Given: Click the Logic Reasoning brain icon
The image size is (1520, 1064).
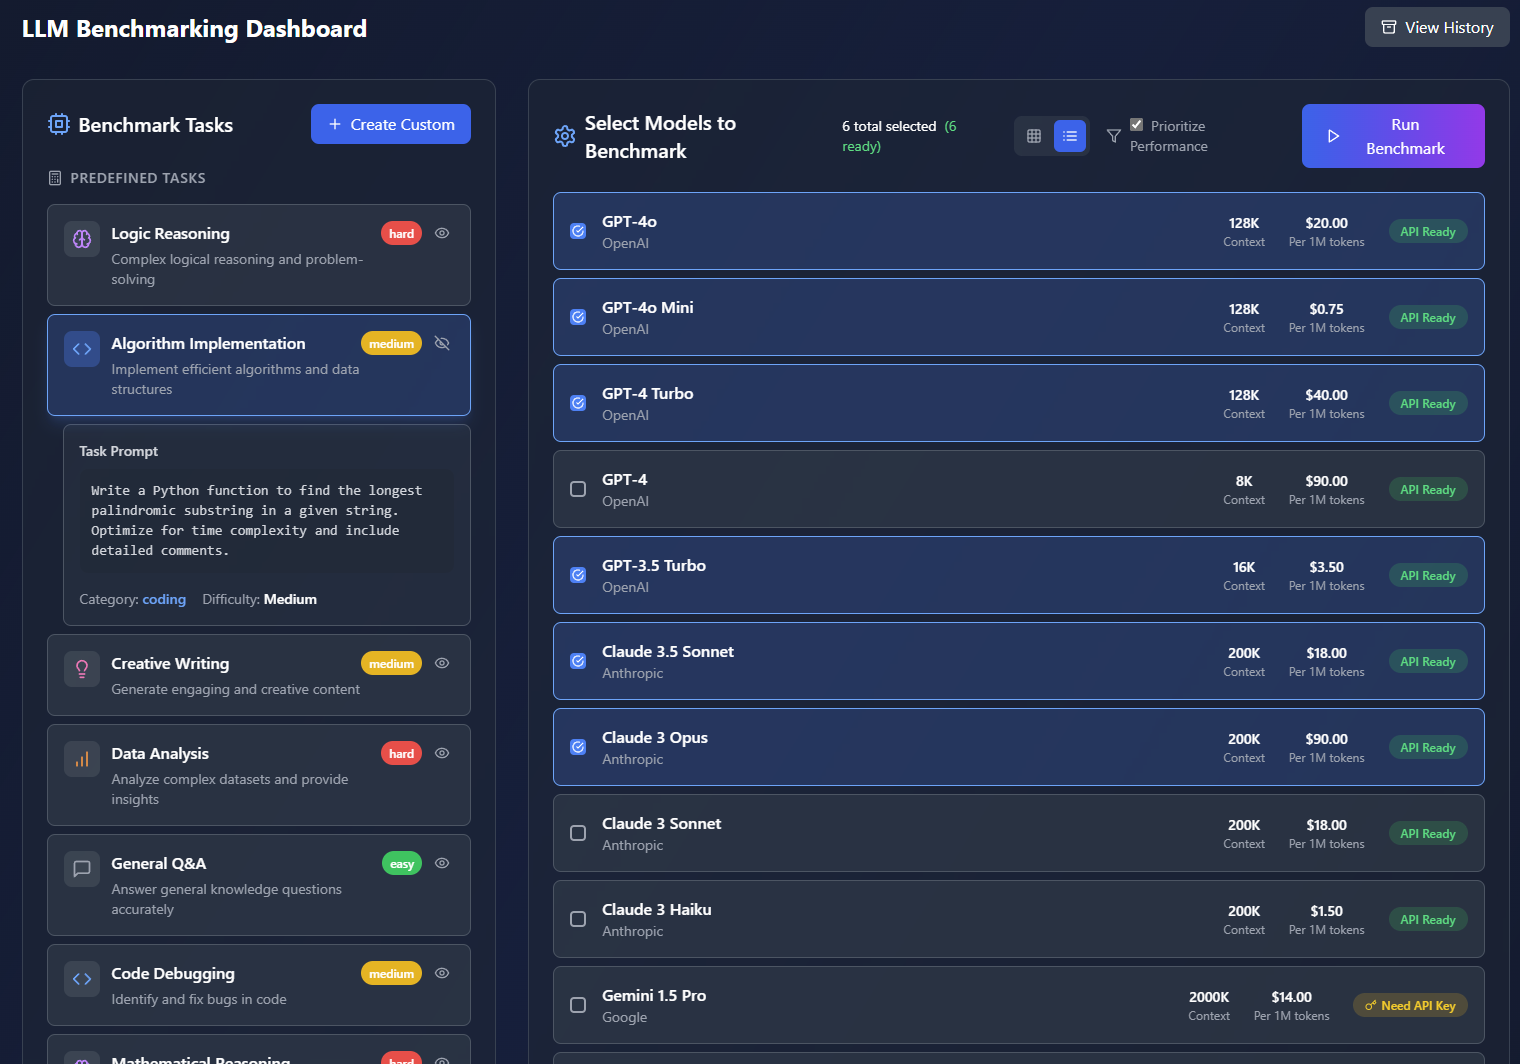Looking at the screenshot, I should point(82,239).
